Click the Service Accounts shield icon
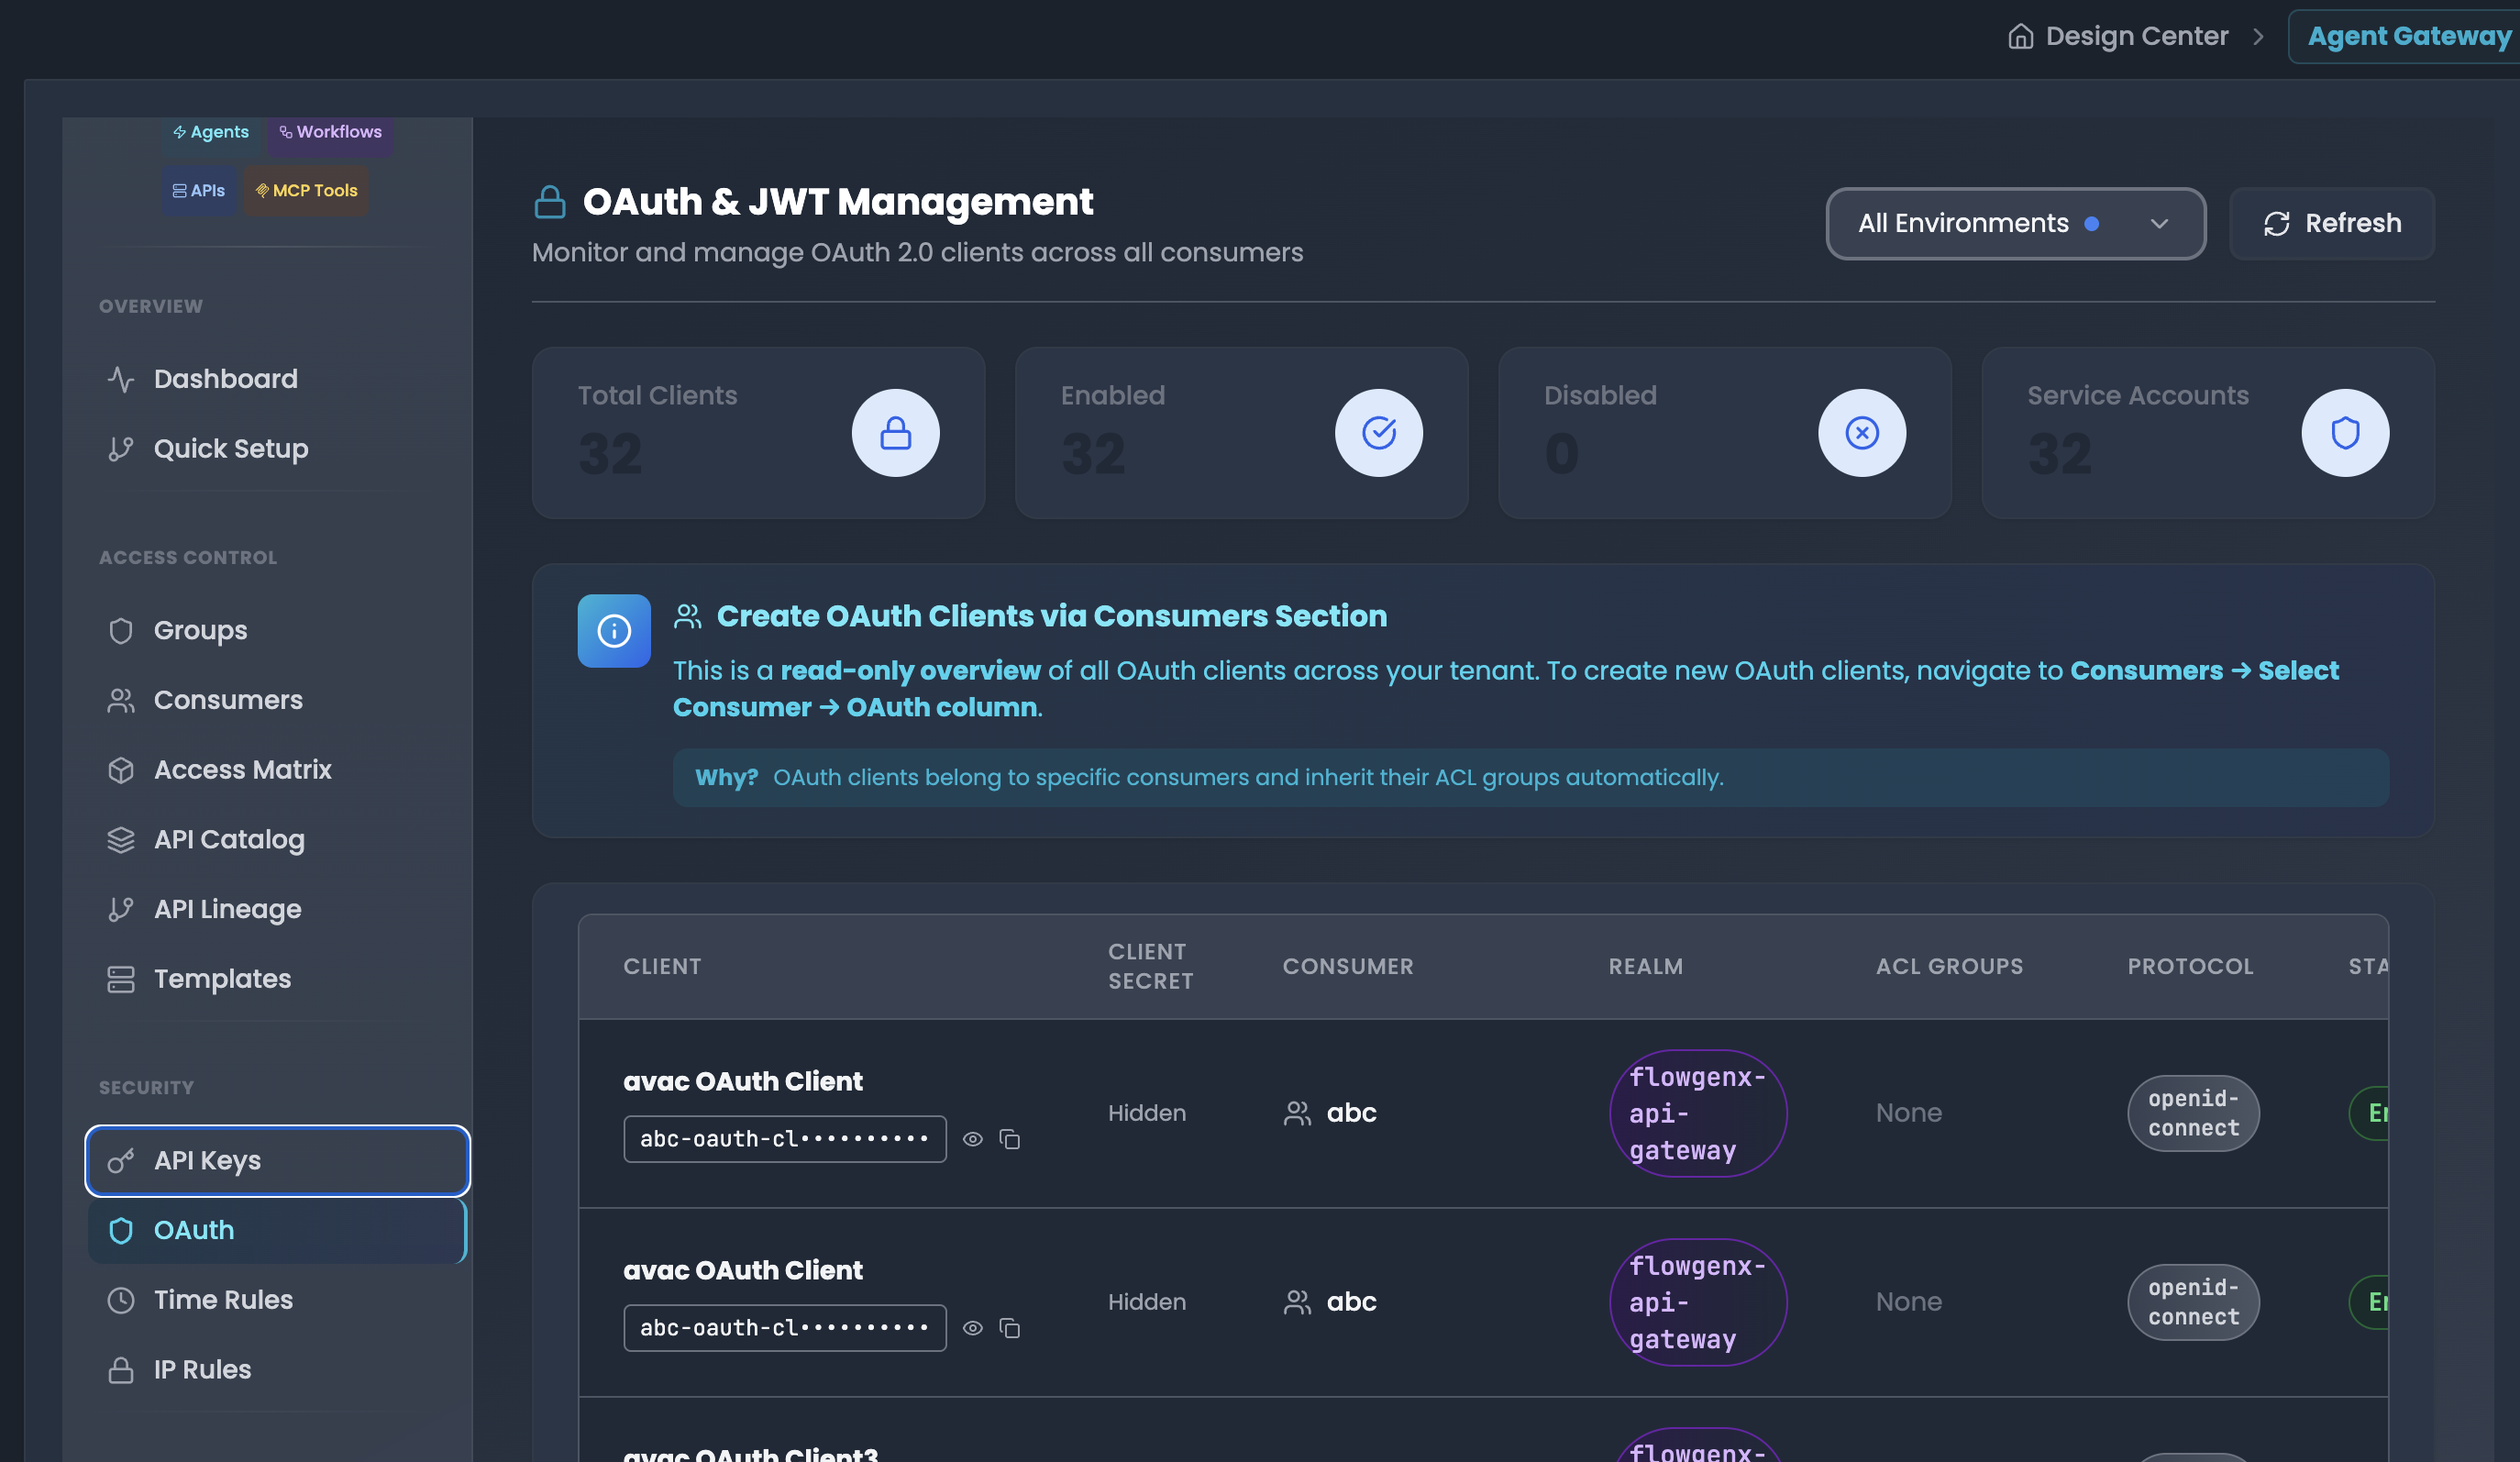The image size is (2520, 1462). (x=2344, y=433)
